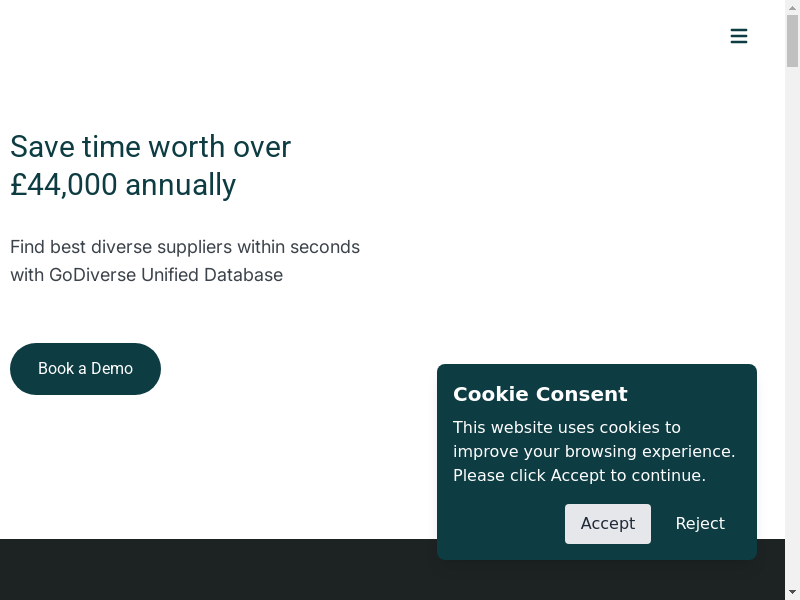This screenshot has height=600, width=800.
Task: Click "Find best diverse suppliers within seconds" text
Action: click(185, 247)
